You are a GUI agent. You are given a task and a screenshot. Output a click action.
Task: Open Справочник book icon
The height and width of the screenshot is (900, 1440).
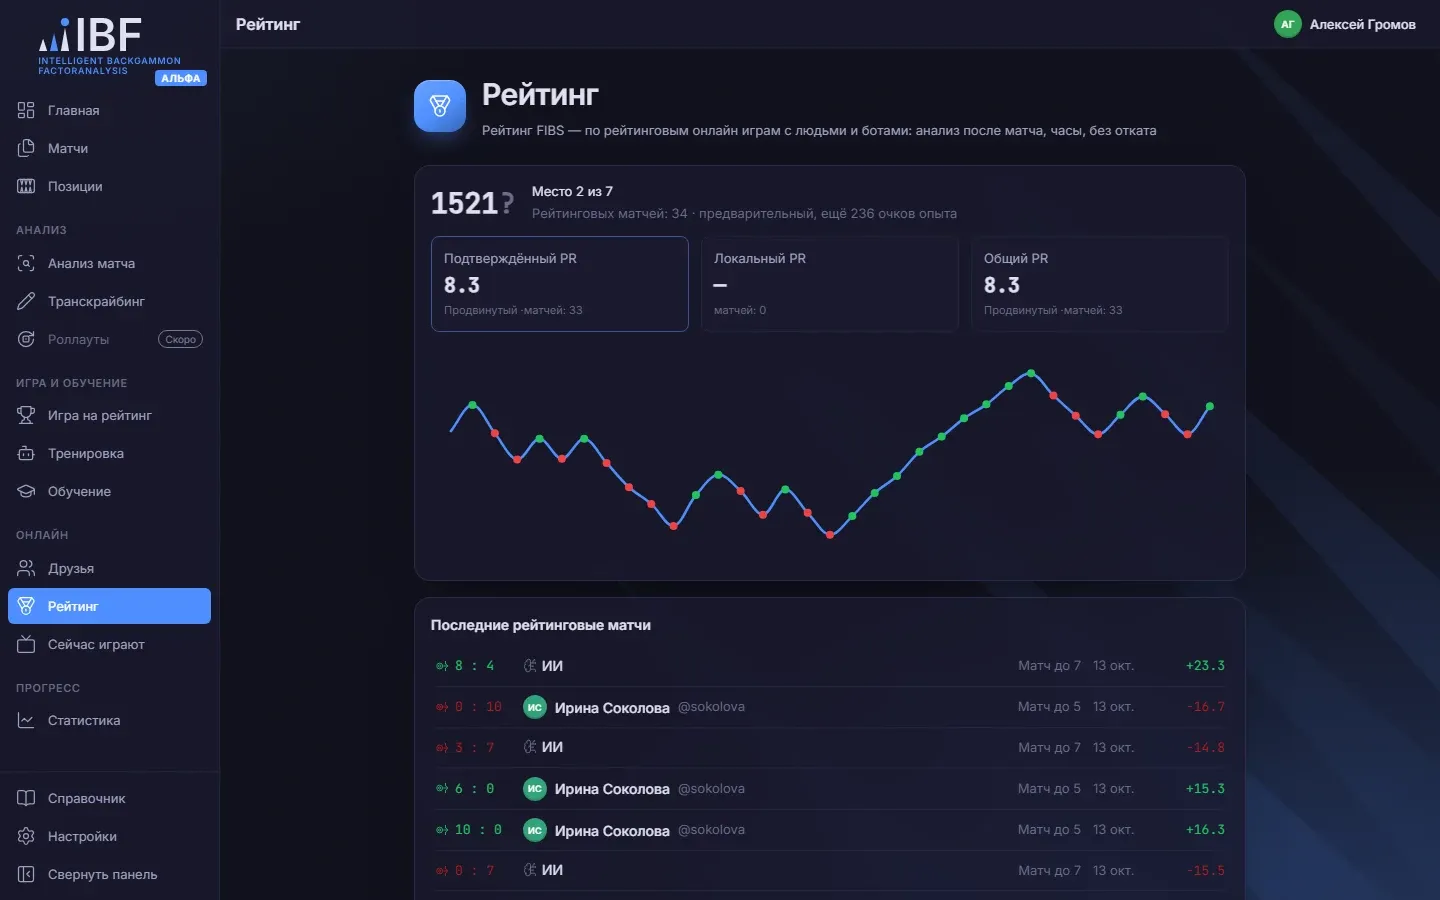point(26,798)
